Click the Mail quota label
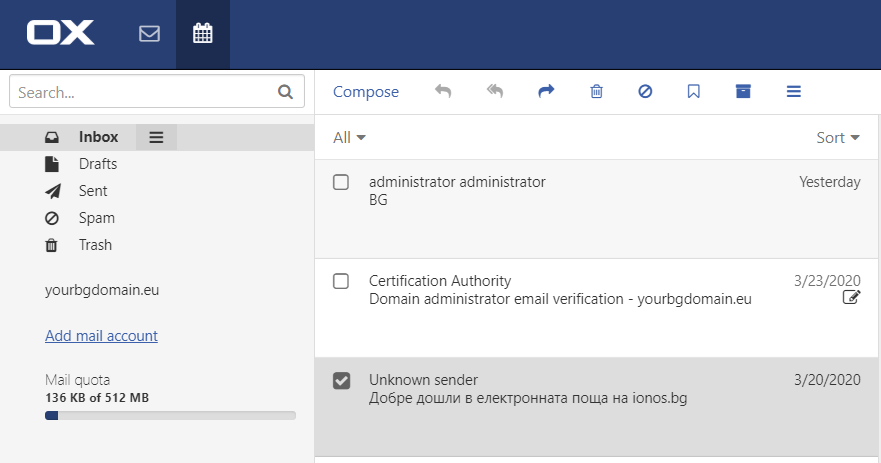The height and width of the screenshot is (463, 881). click(x=78, y=380)
